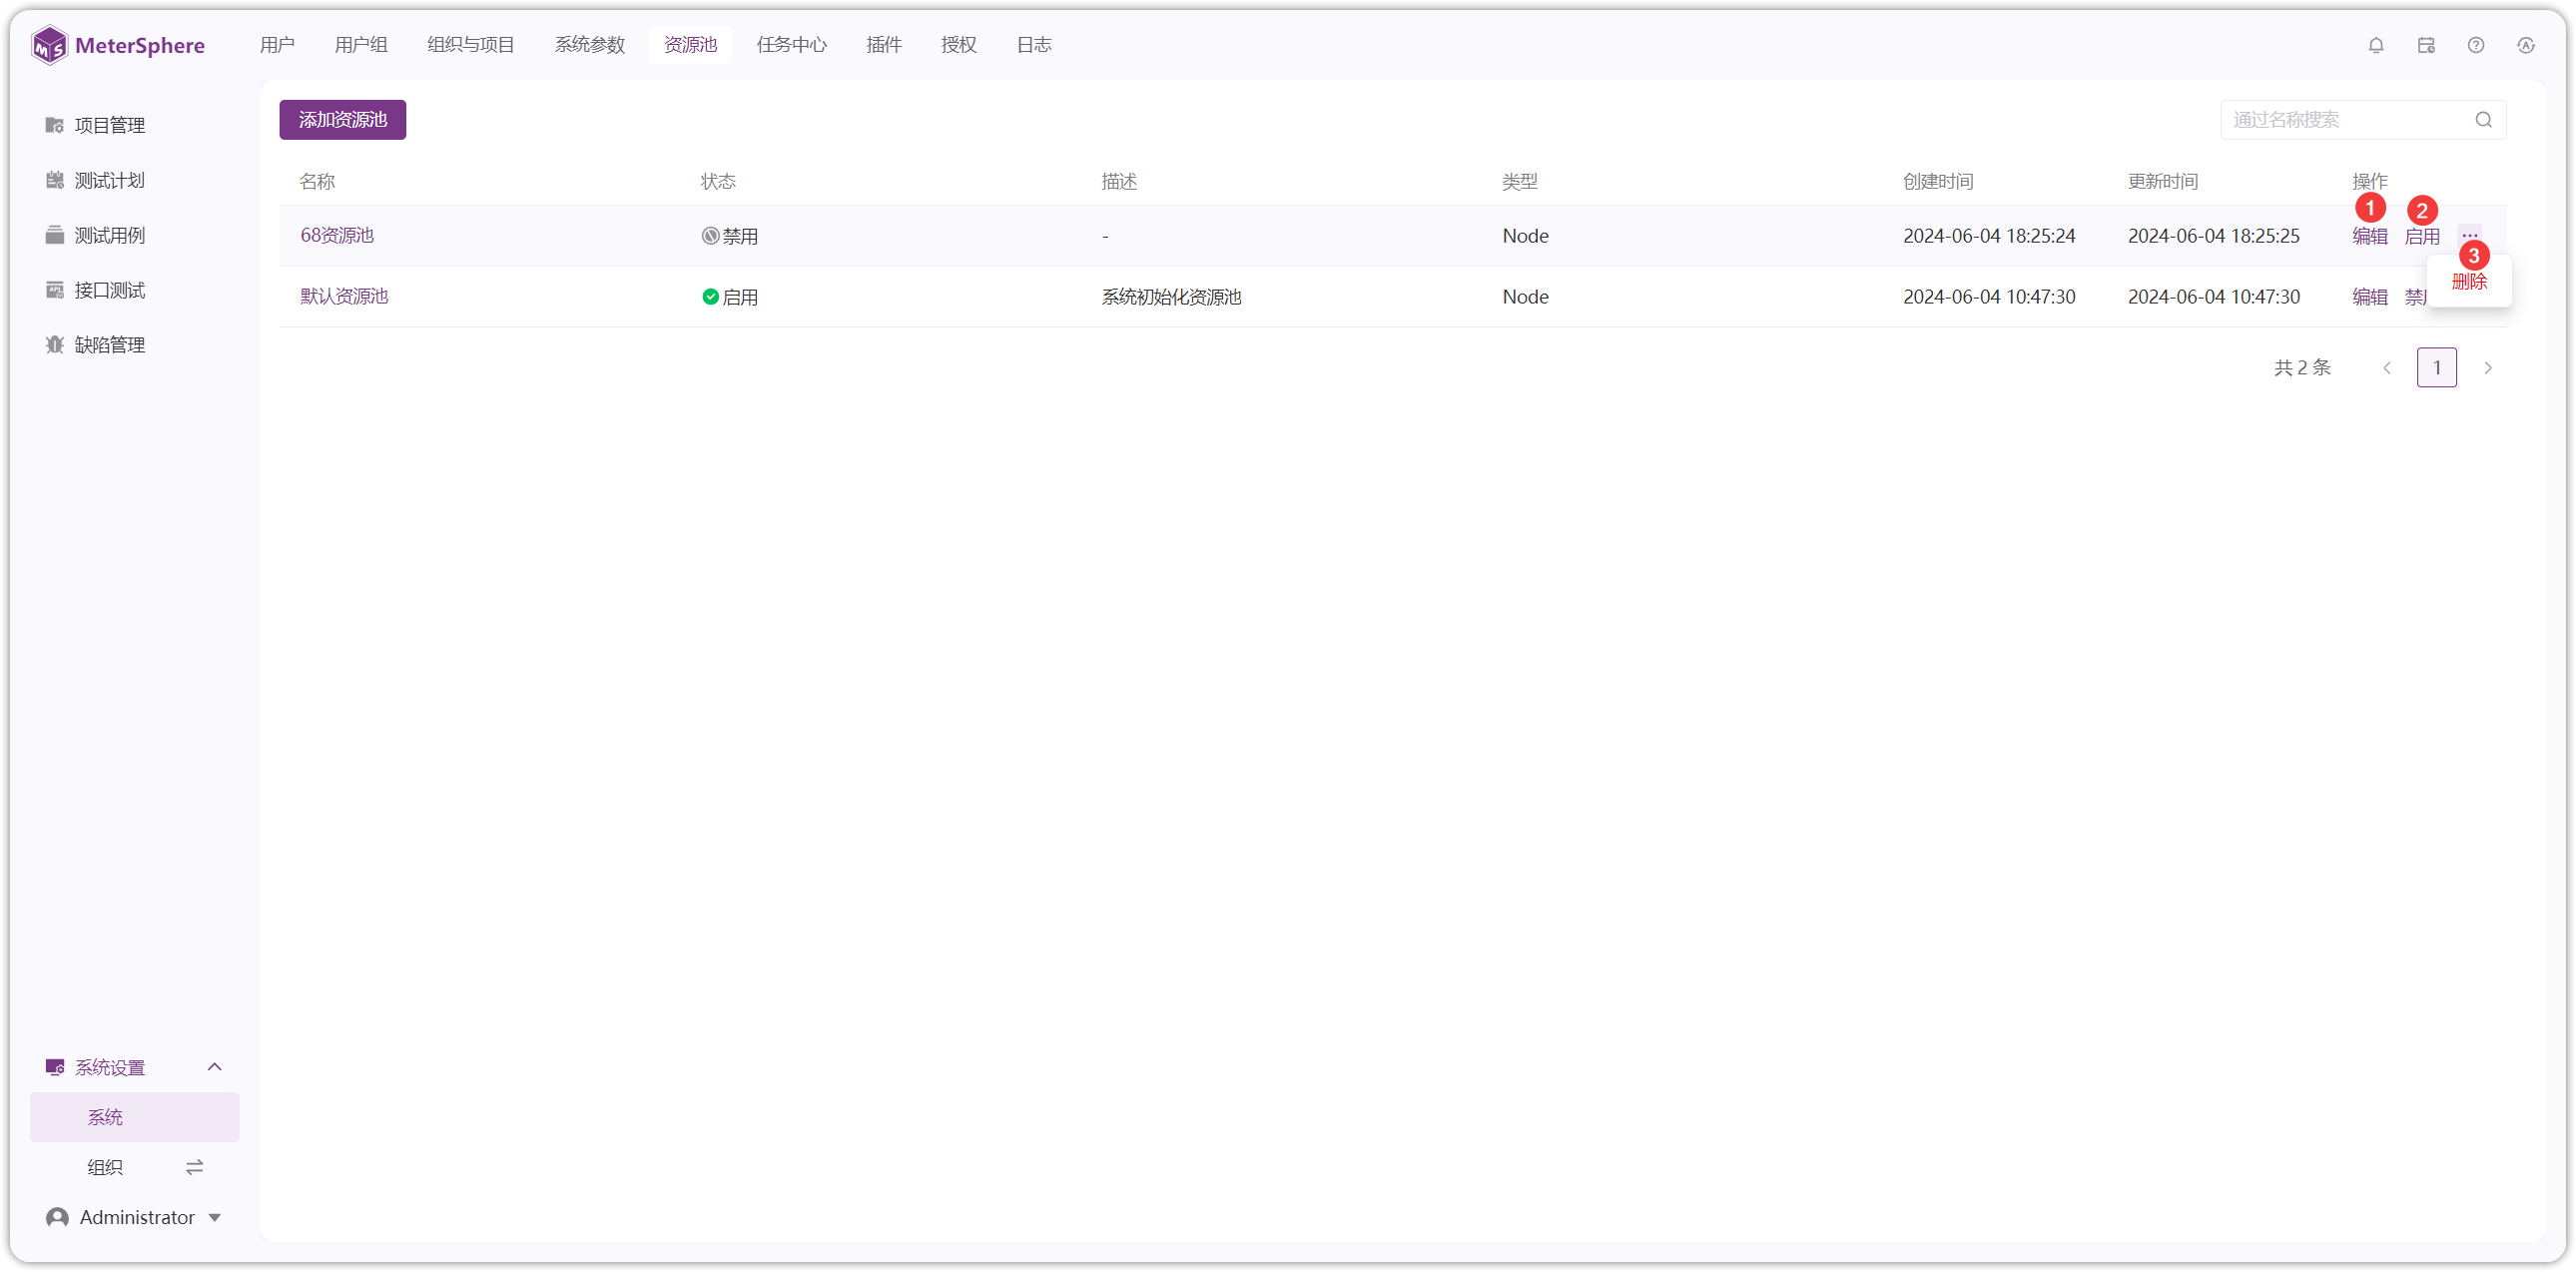
Task: Switch to the 用户 tab
Action: pos(277,45)
